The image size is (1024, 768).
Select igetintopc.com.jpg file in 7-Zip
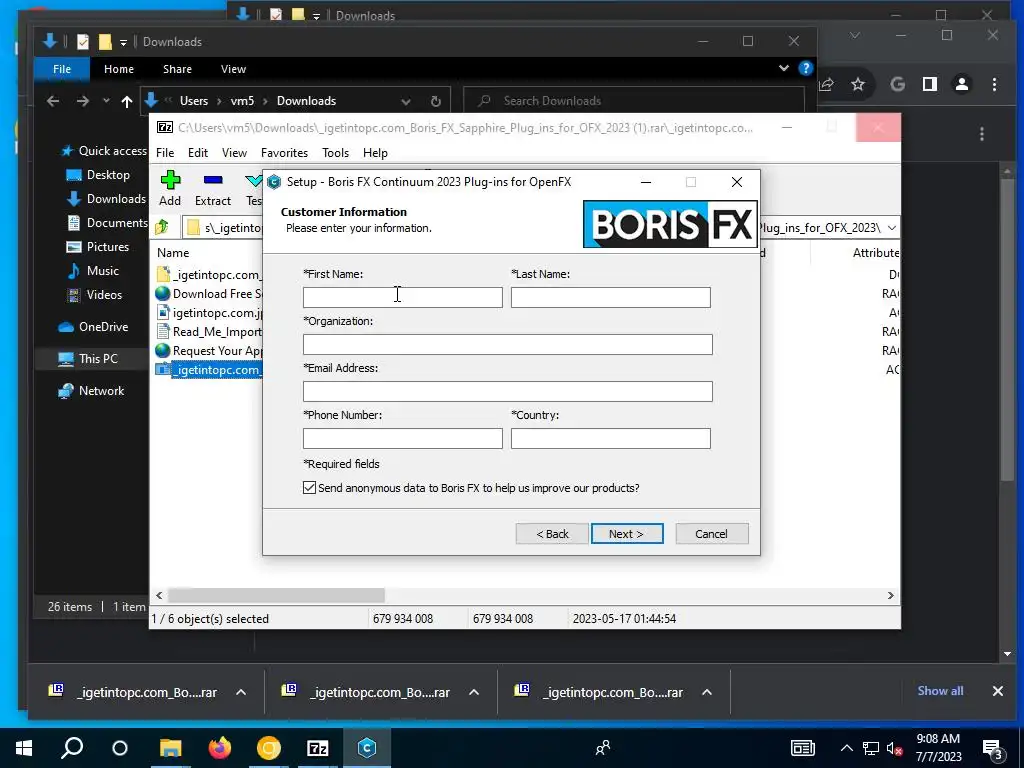[x=209, y=313]
